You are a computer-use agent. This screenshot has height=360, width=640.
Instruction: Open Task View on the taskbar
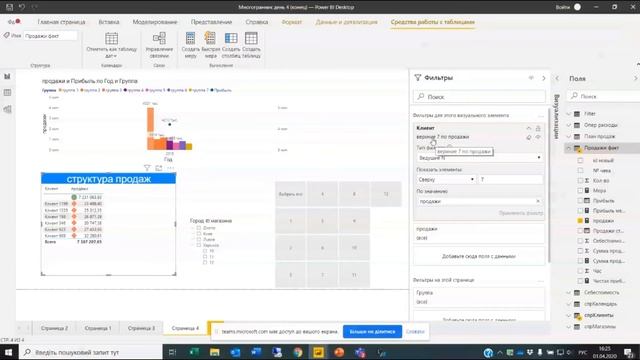point(172,352)
